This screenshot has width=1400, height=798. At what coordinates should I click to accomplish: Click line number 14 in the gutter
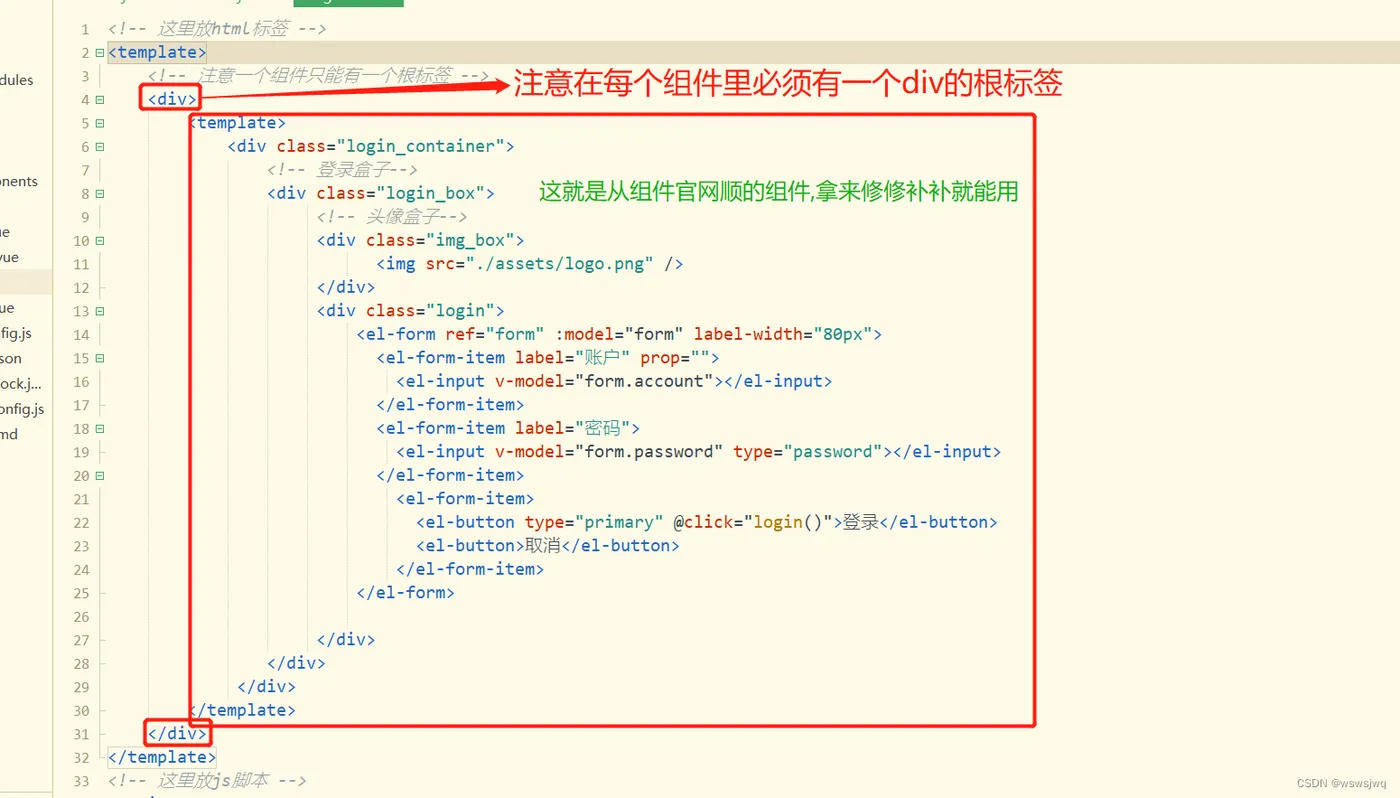[81, 335]
